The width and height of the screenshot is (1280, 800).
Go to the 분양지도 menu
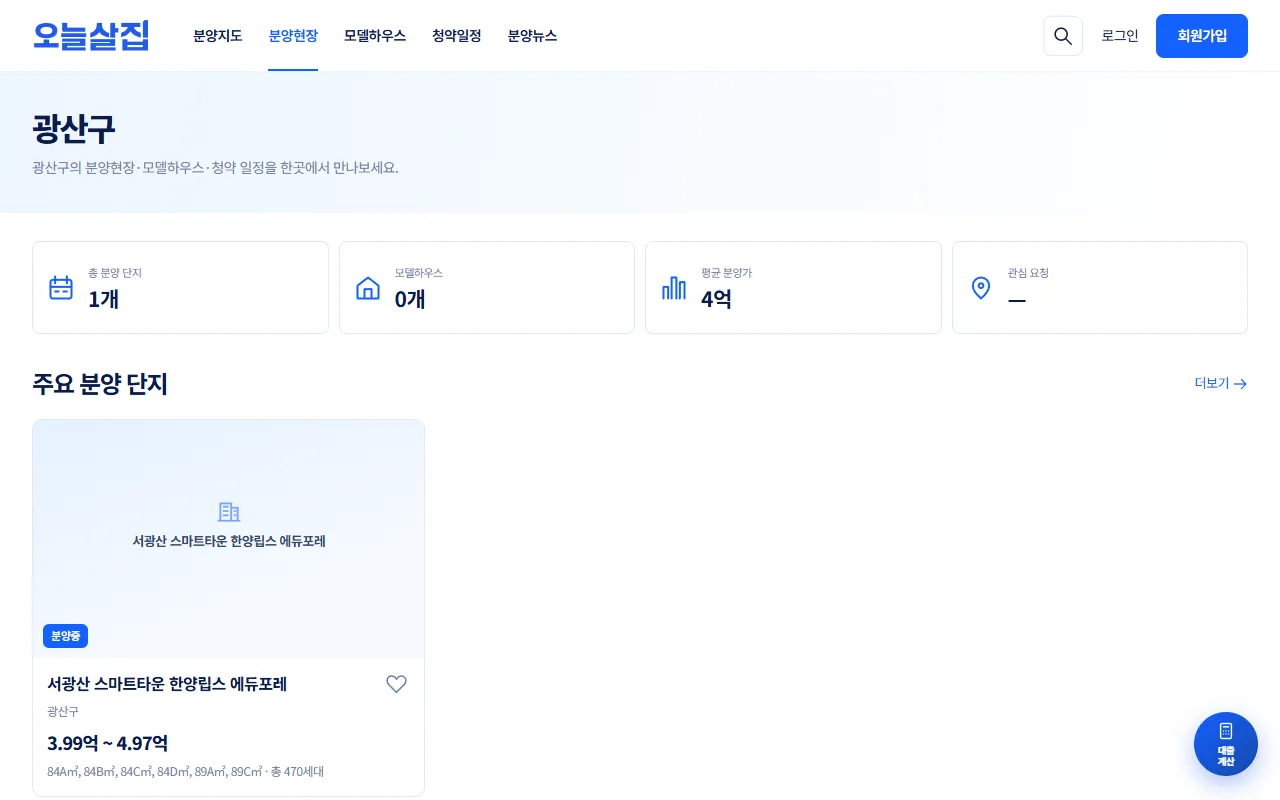[x=218, y=36]
